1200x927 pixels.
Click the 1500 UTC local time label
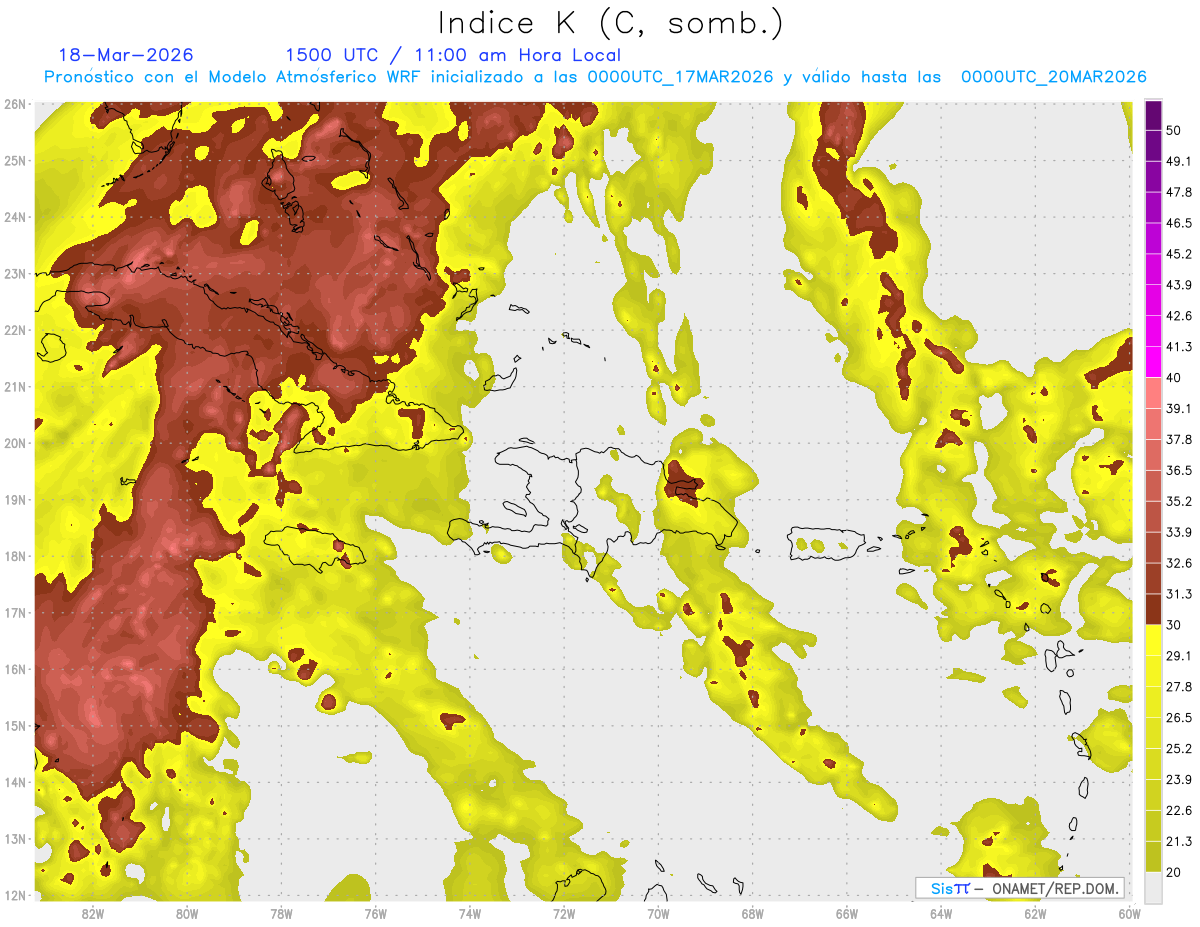tap(453, 55)
